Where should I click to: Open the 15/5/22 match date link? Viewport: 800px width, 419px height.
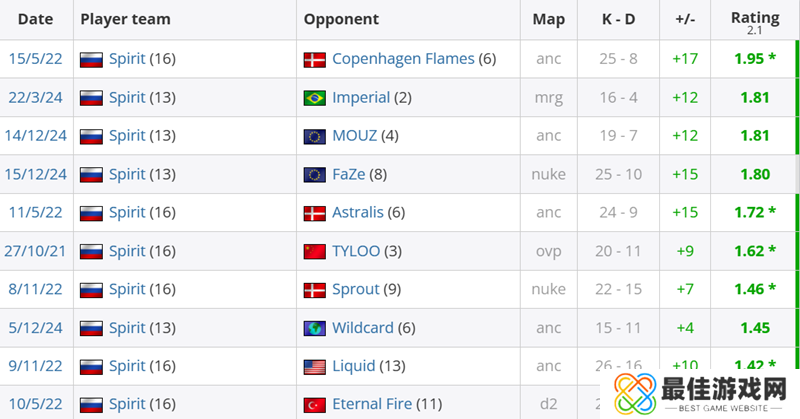tap(35, 59)
